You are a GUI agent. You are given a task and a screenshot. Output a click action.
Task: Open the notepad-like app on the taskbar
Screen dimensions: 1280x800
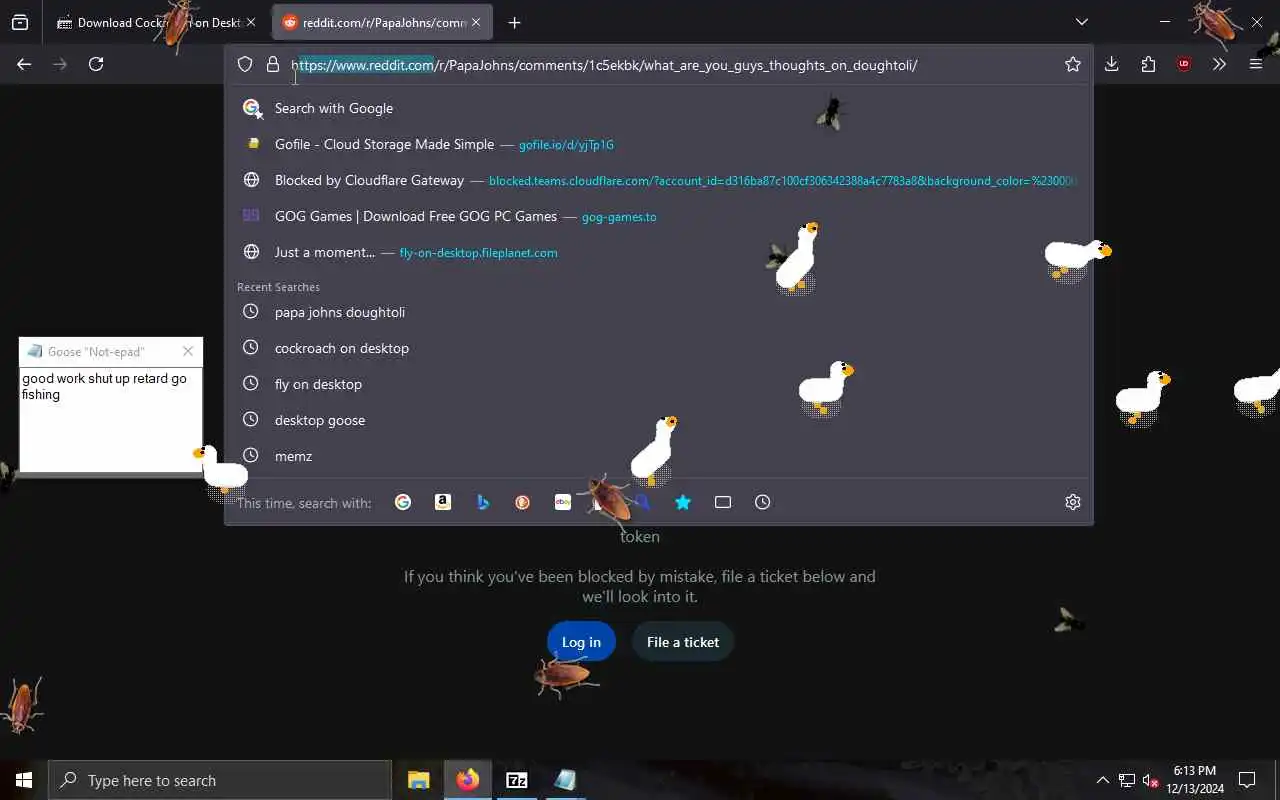click(566, 780)
